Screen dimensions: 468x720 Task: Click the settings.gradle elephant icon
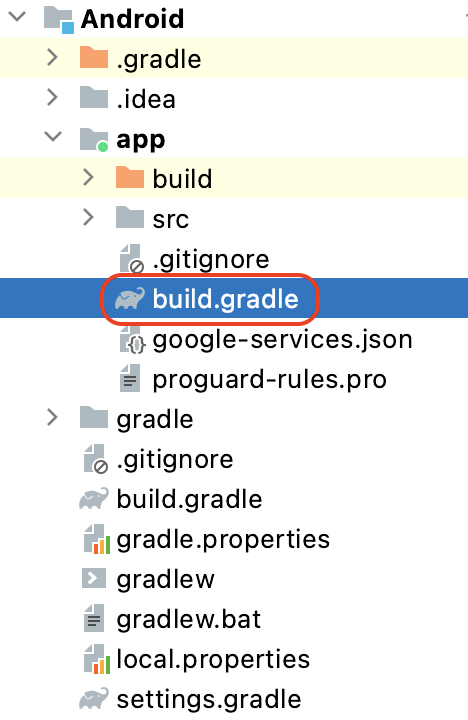94,699
